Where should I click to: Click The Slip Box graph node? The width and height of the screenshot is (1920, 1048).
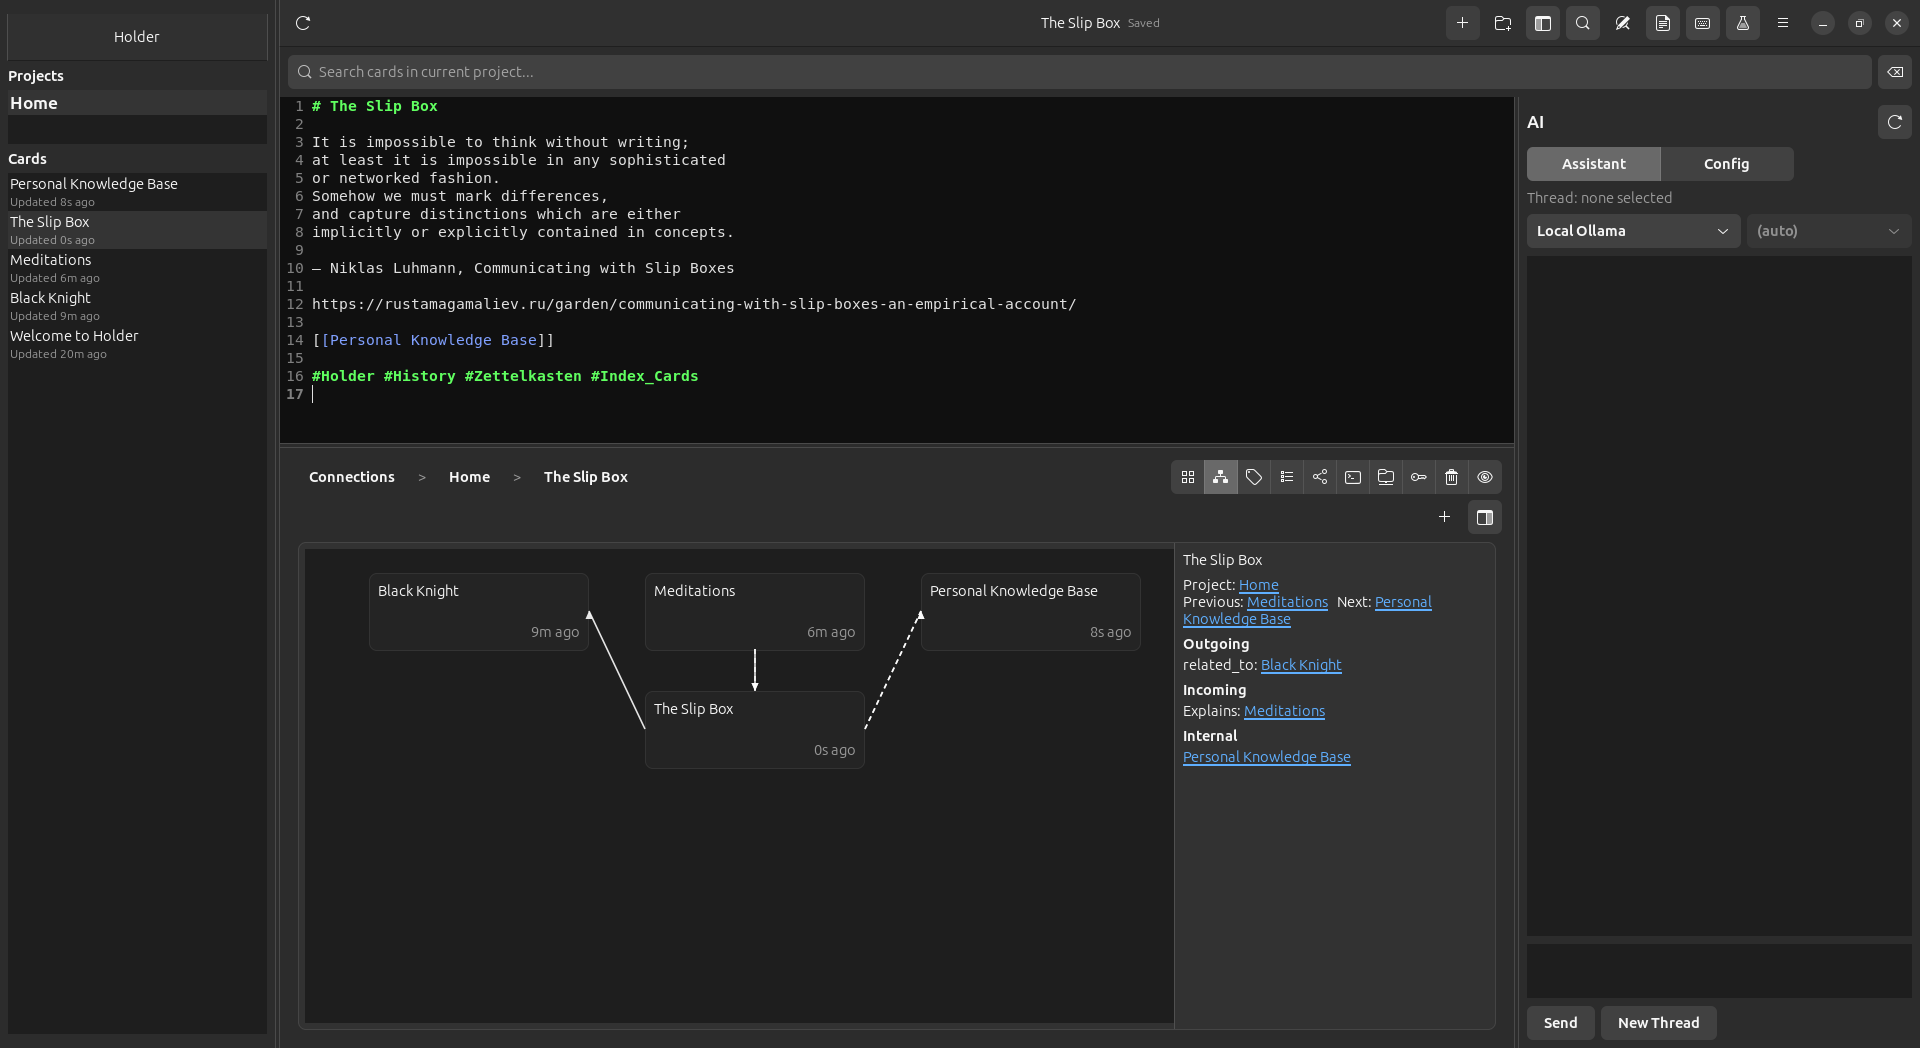pos(755,730)
